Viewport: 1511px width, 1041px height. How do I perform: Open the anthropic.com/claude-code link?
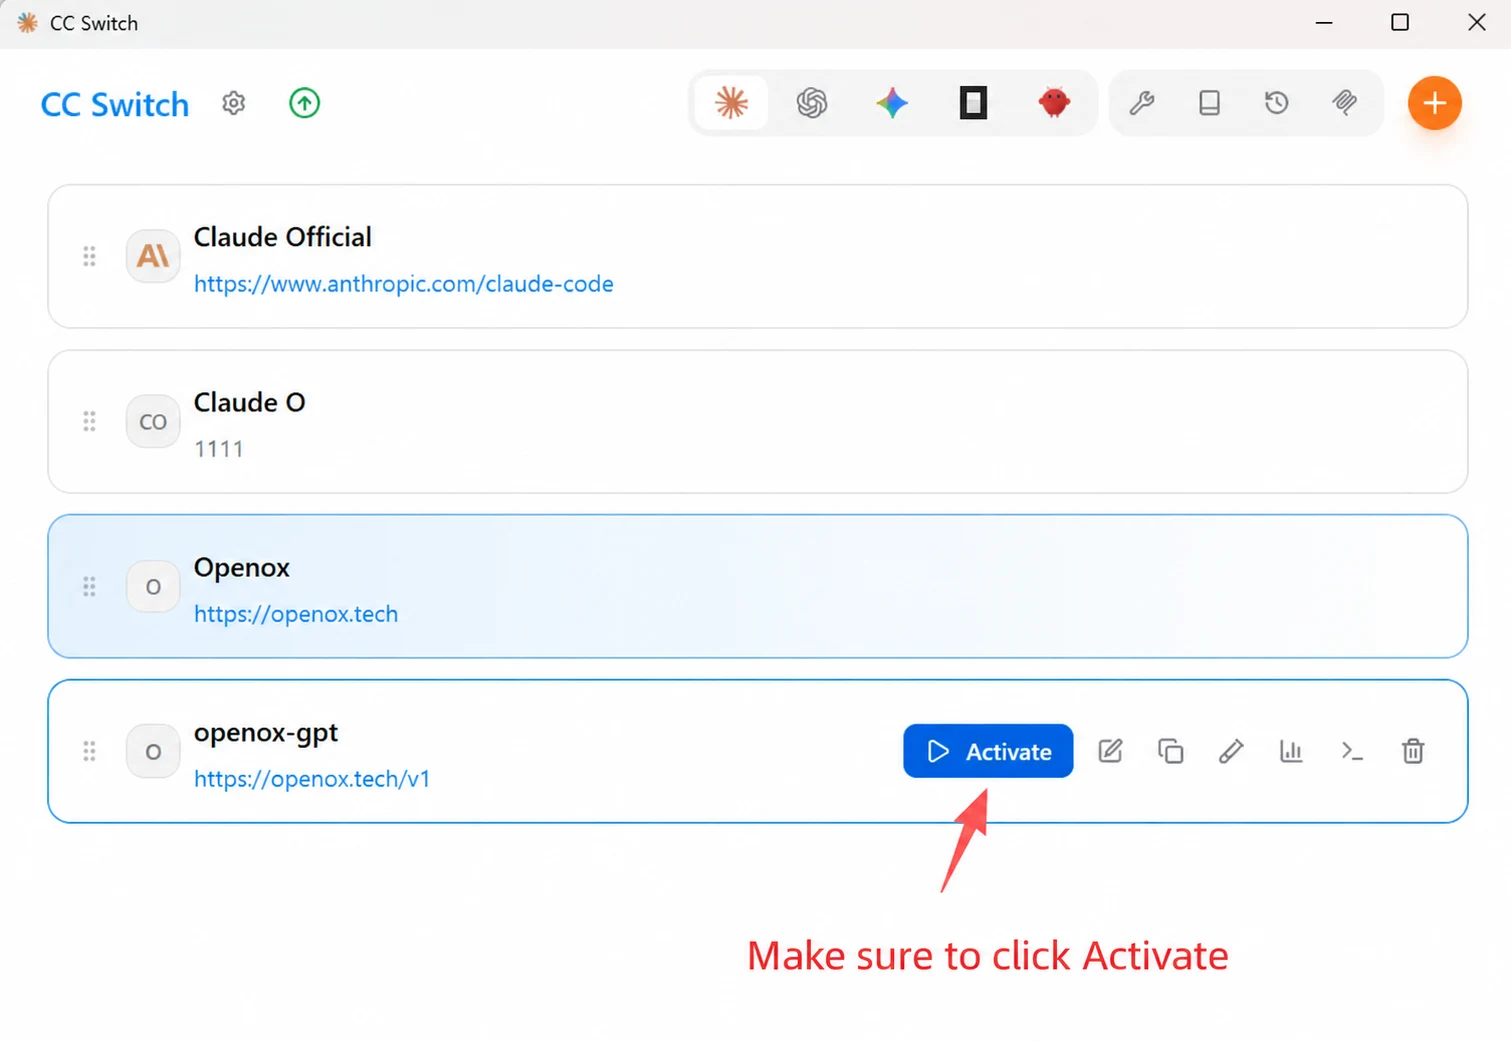404,284
